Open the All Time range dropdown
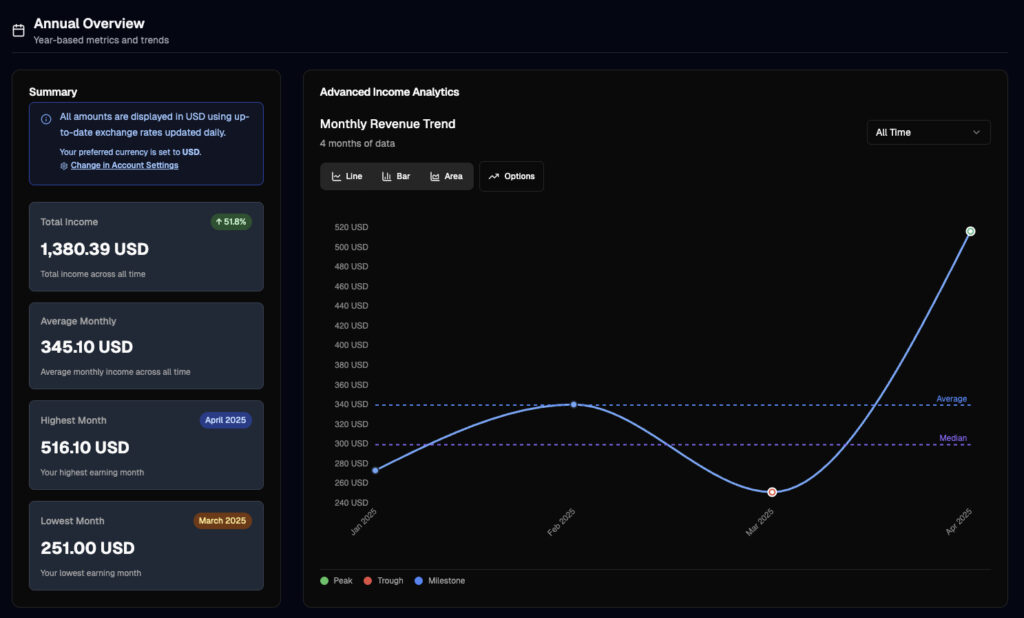Image resolution: width=1024 pixels, height=618 pixels. point(928,131)
